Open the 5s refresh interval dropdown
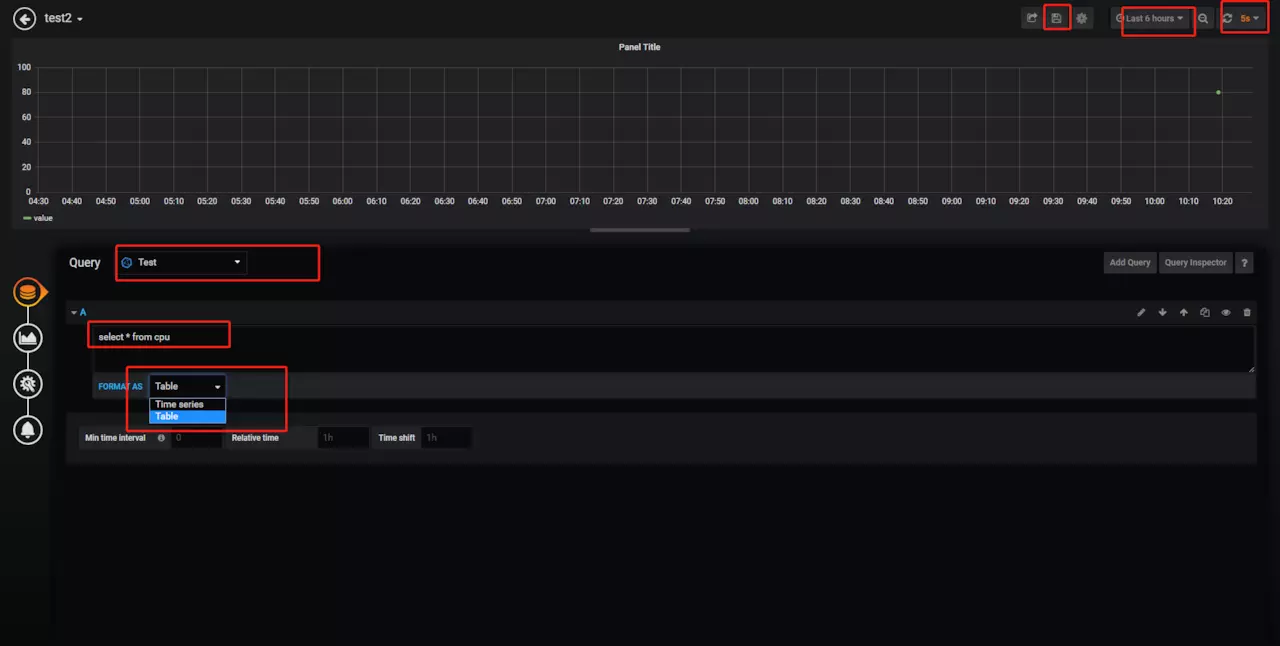1280x646 pixels. (x=1250, y=18)
